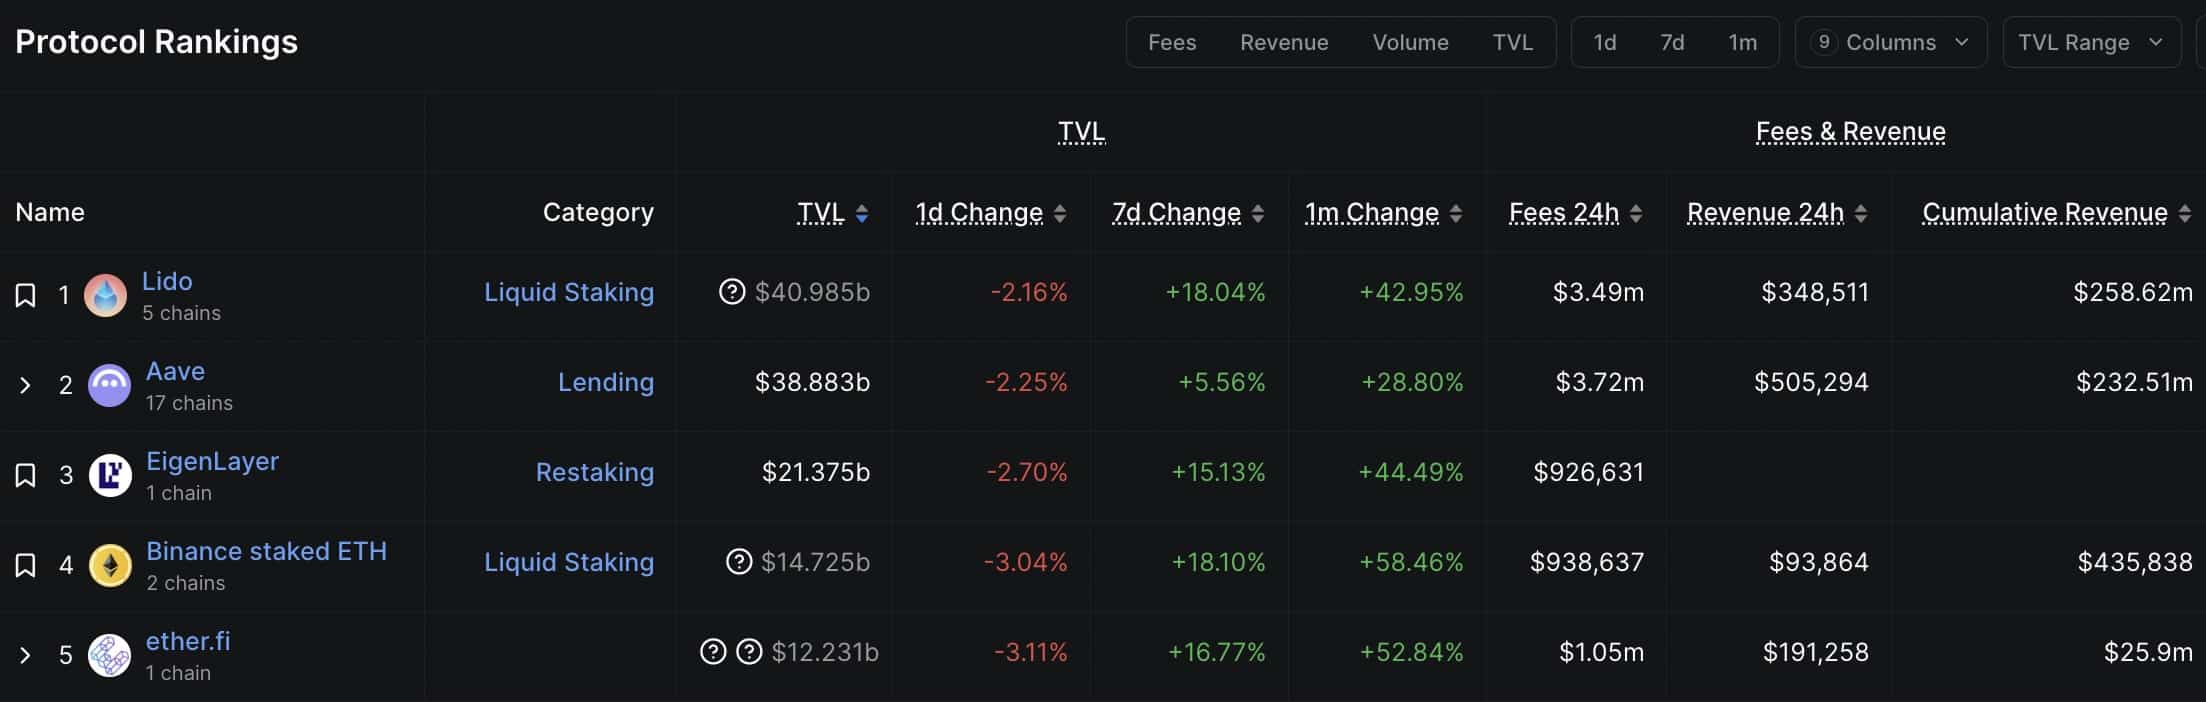This screenshot has width=2206, height=702.
Task: Click the ether.fi protocol logo
Action: coord(110,655)
